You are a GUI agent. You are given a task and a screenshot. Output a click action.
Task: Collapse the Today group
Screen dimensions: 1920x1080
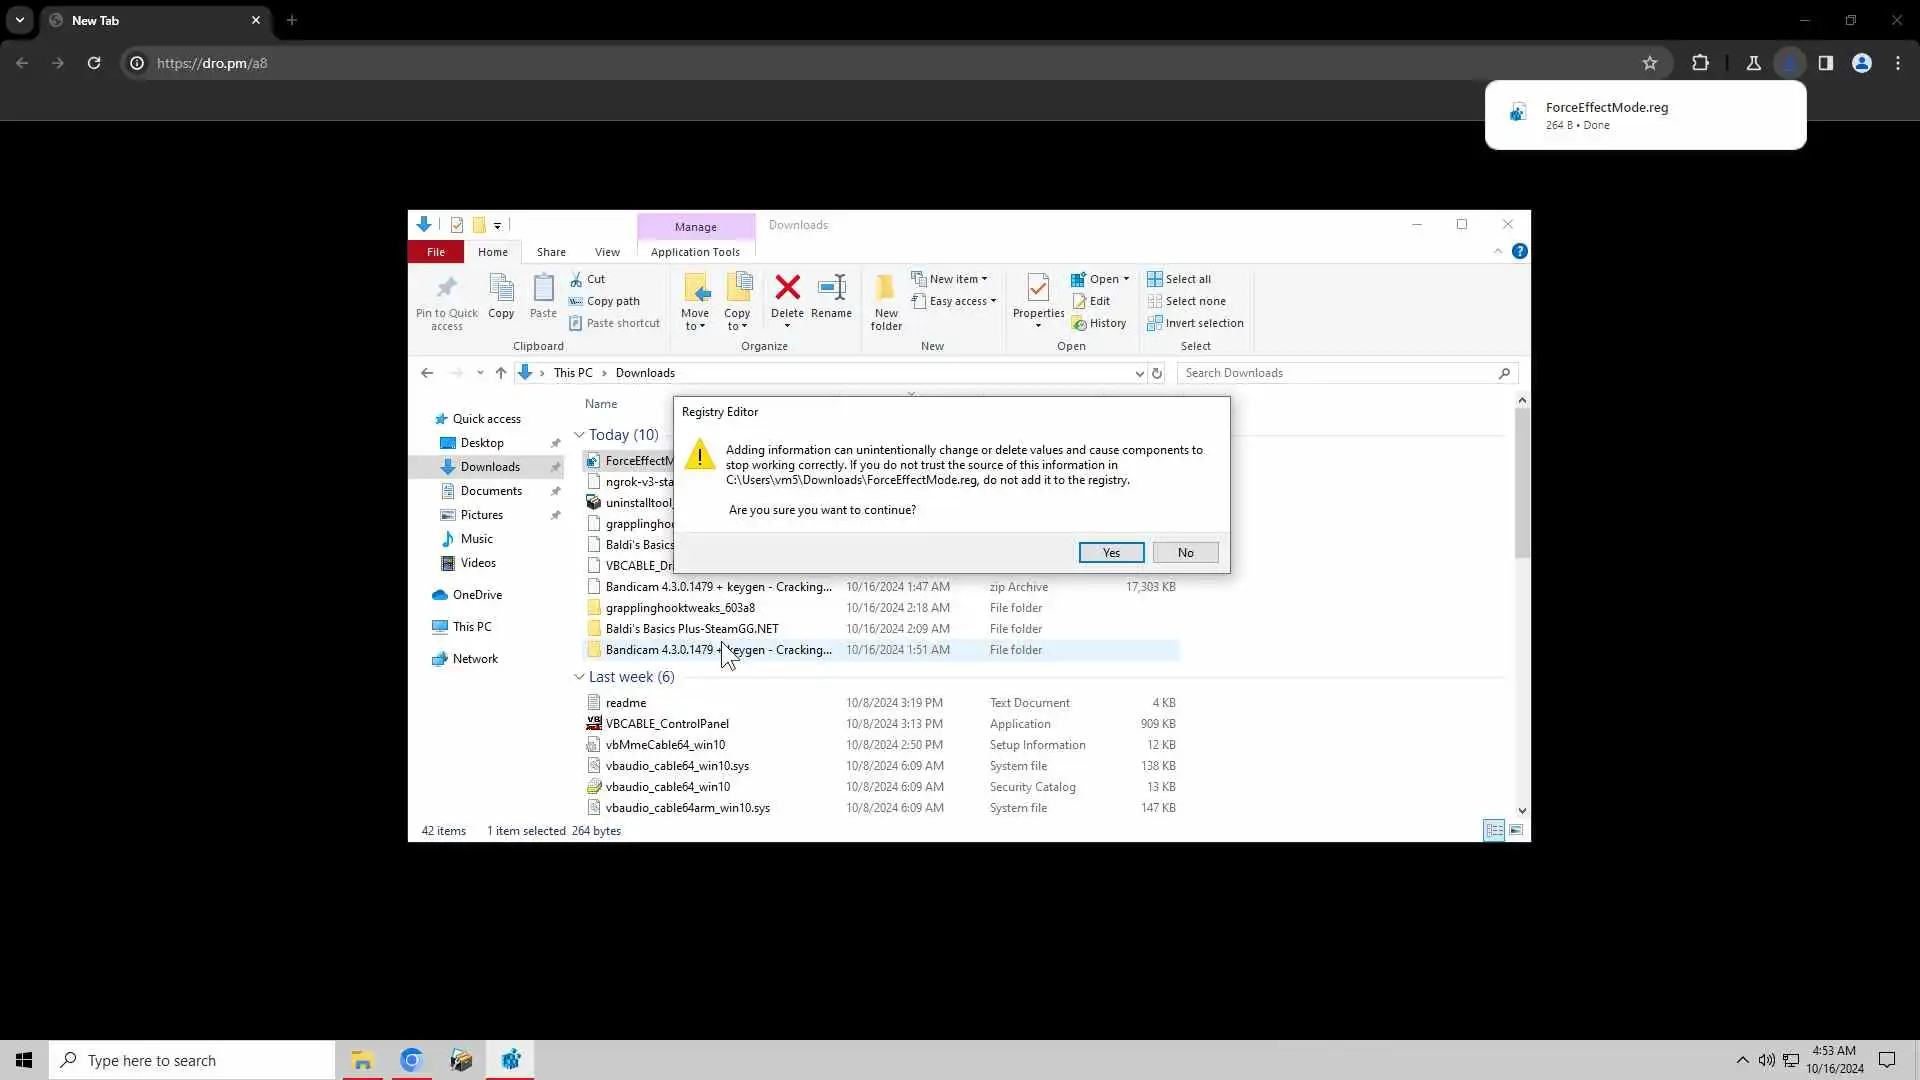pos(579,435)
